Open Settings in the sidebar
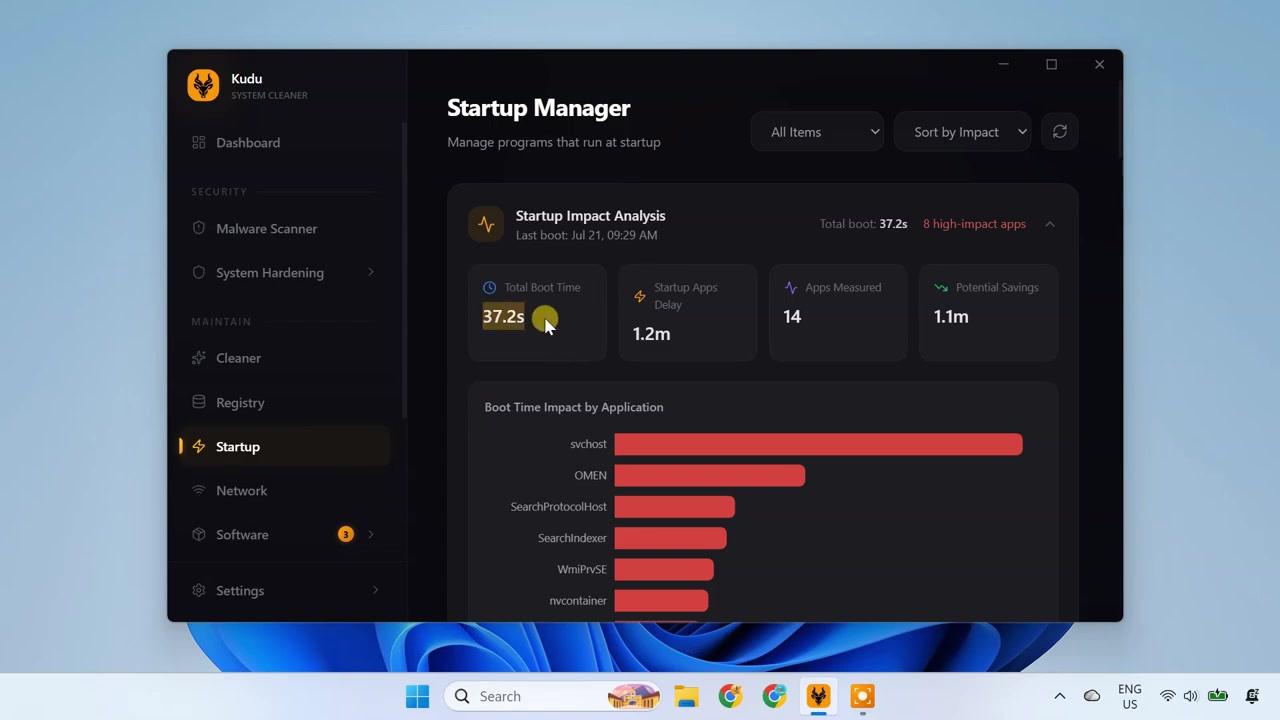Screen dimensions: 1280x720 point(285,590)
